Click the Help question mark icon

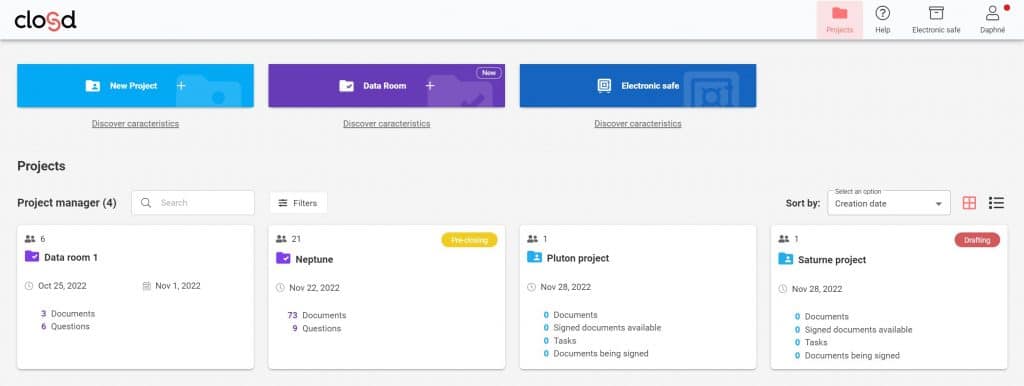pyautogui.click(x=882, y=13)
